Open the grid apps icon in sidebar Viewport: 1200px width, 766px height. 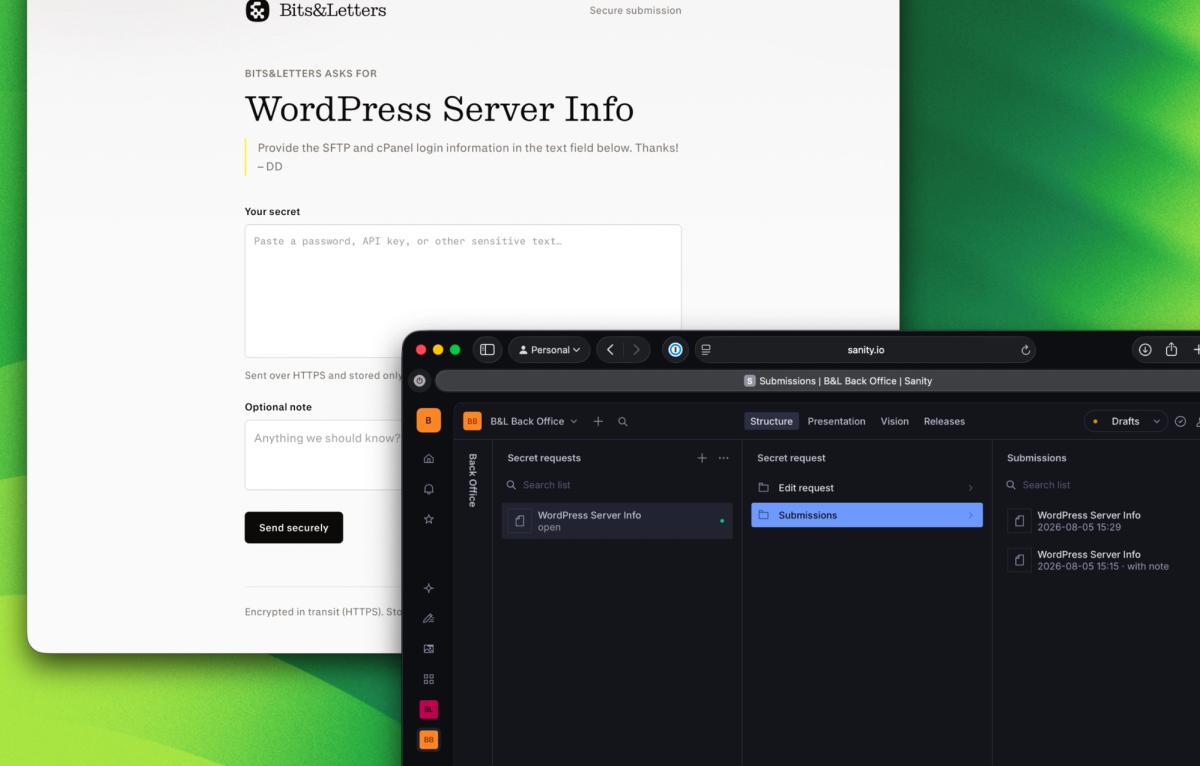click(429, 679)
